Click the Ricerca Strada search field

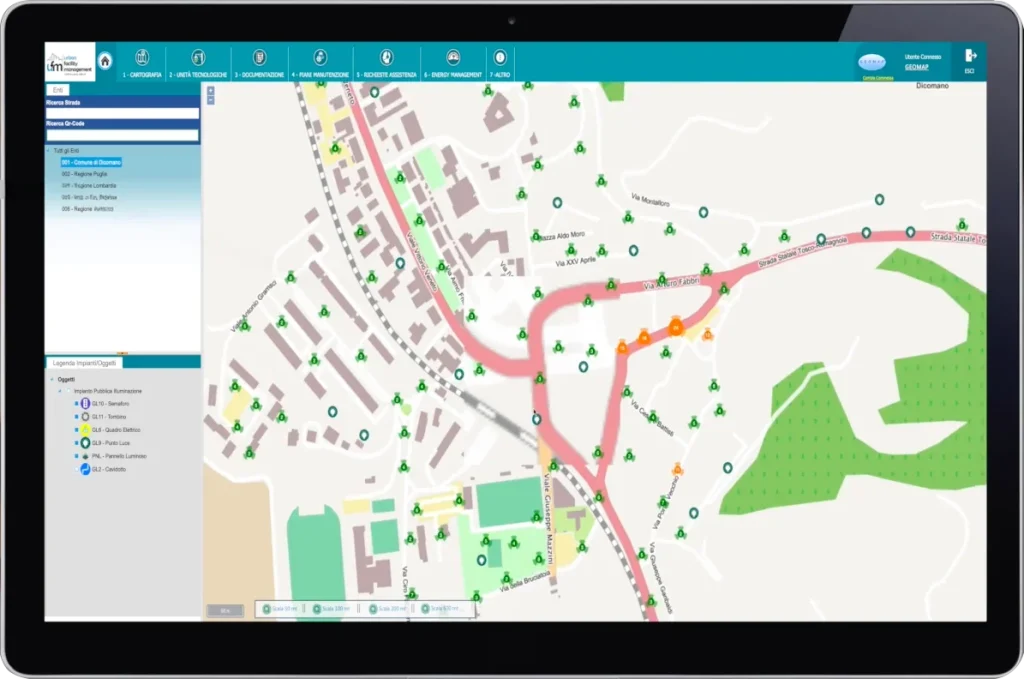(122, 113)
